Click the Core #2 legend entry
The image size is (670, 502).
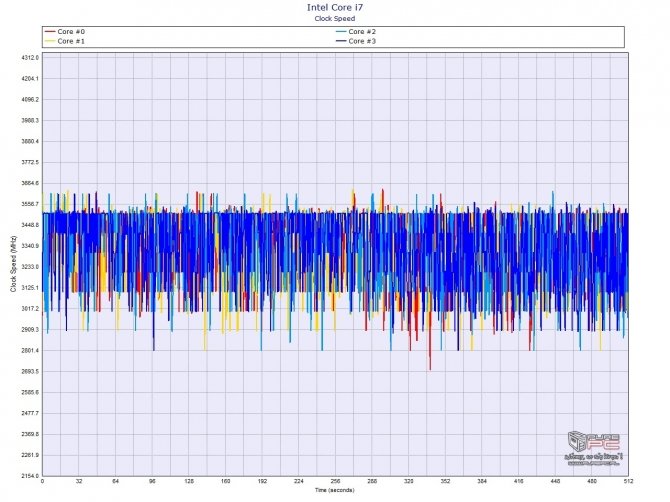pos(356,32)
